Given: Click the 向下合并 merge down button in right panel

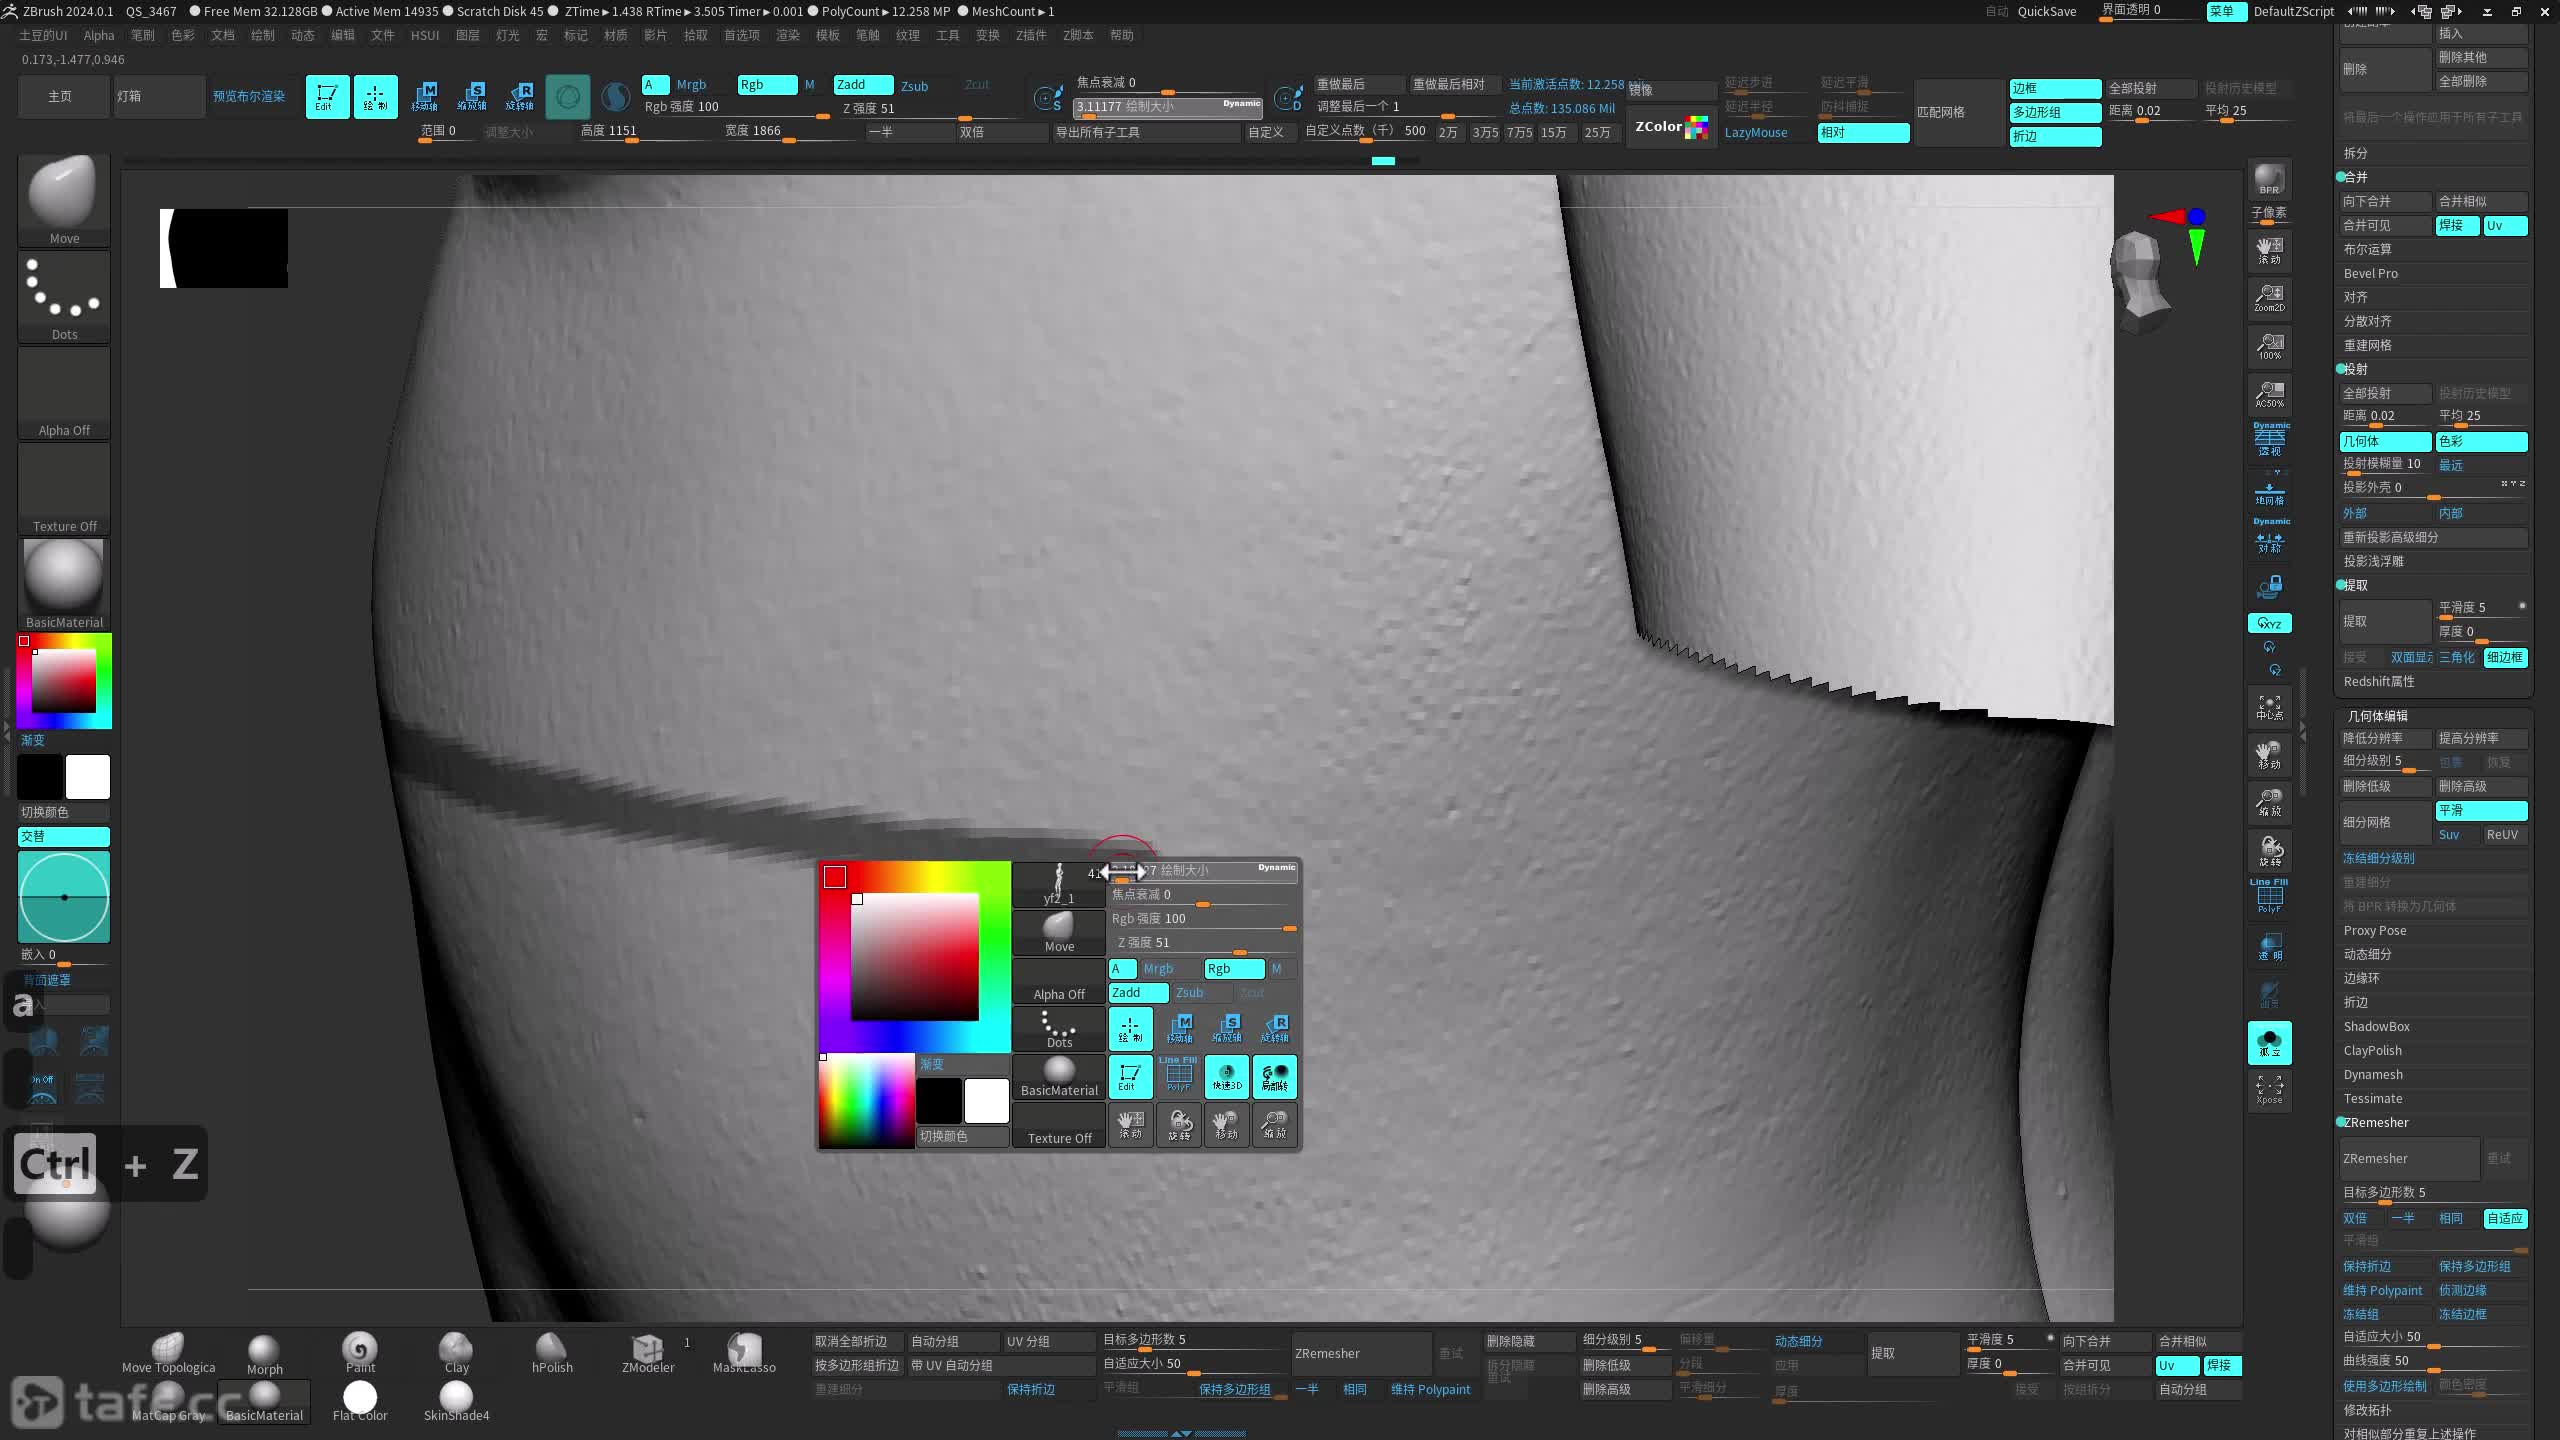Looking at the screenshot, I should (2385, 201).
